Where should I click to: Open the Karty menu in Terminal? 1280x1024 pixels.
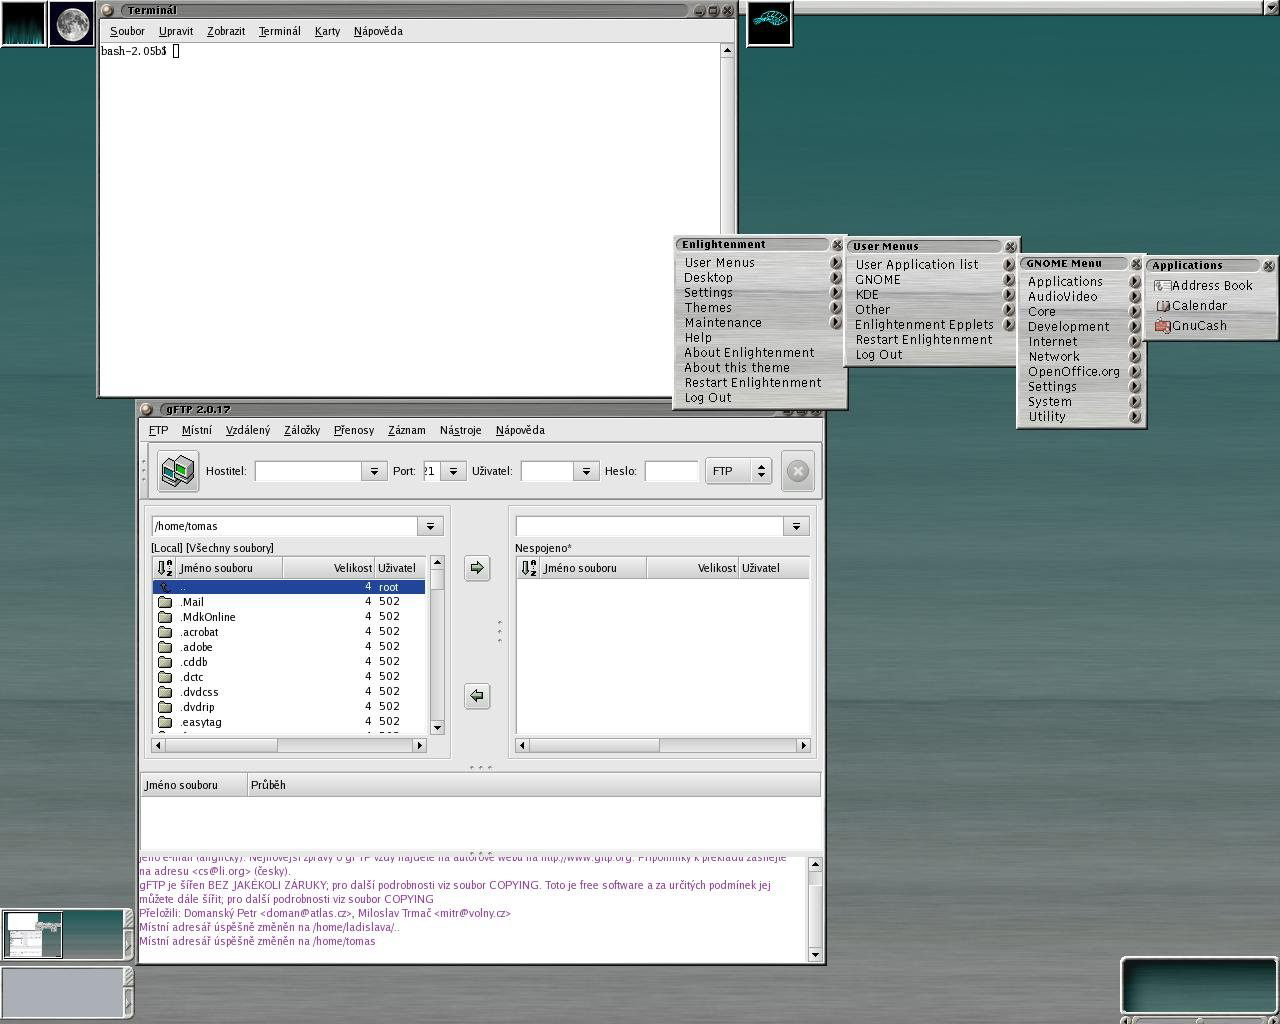coord(327,31)
